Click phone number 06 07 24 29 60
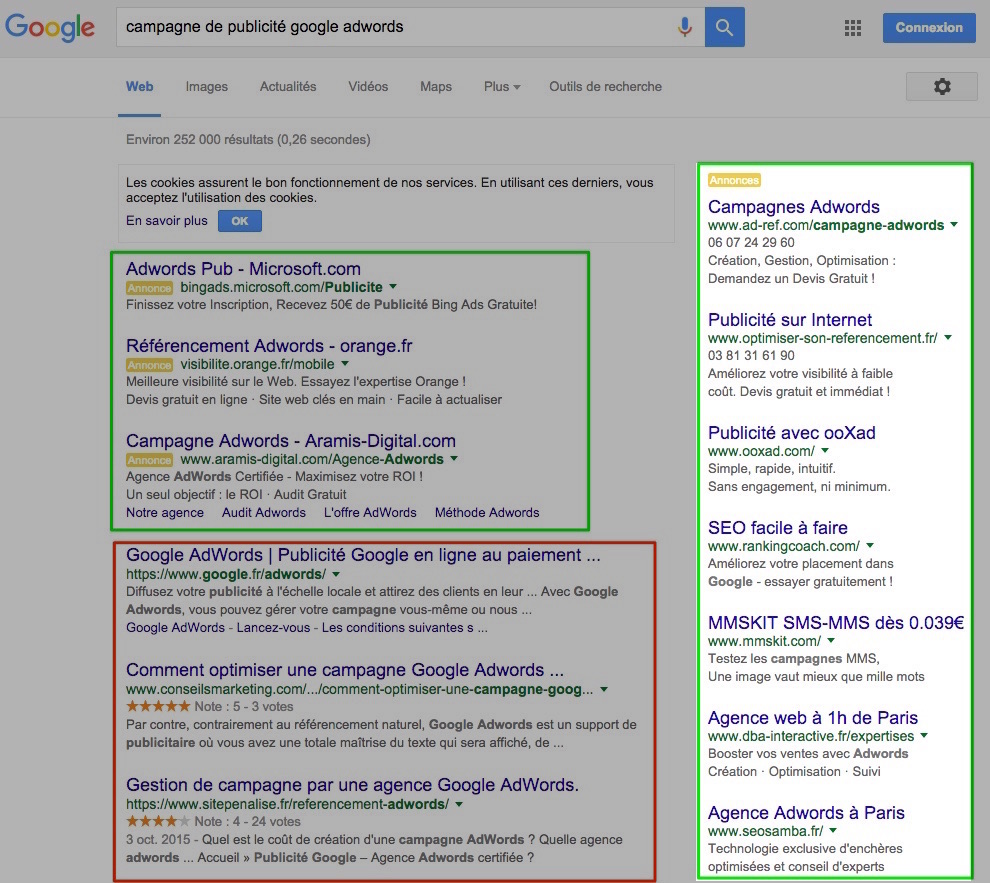 [x=751, y=242]
